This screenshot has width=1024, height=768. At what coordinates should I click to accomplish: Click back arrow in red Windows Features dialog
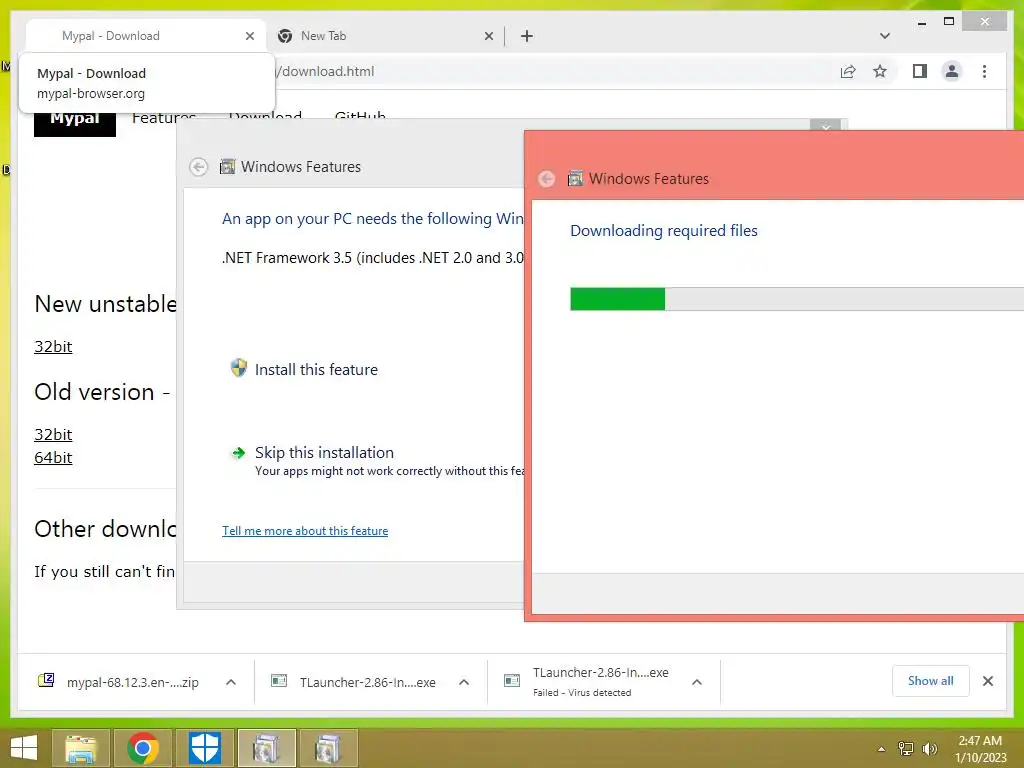[547, 179]
